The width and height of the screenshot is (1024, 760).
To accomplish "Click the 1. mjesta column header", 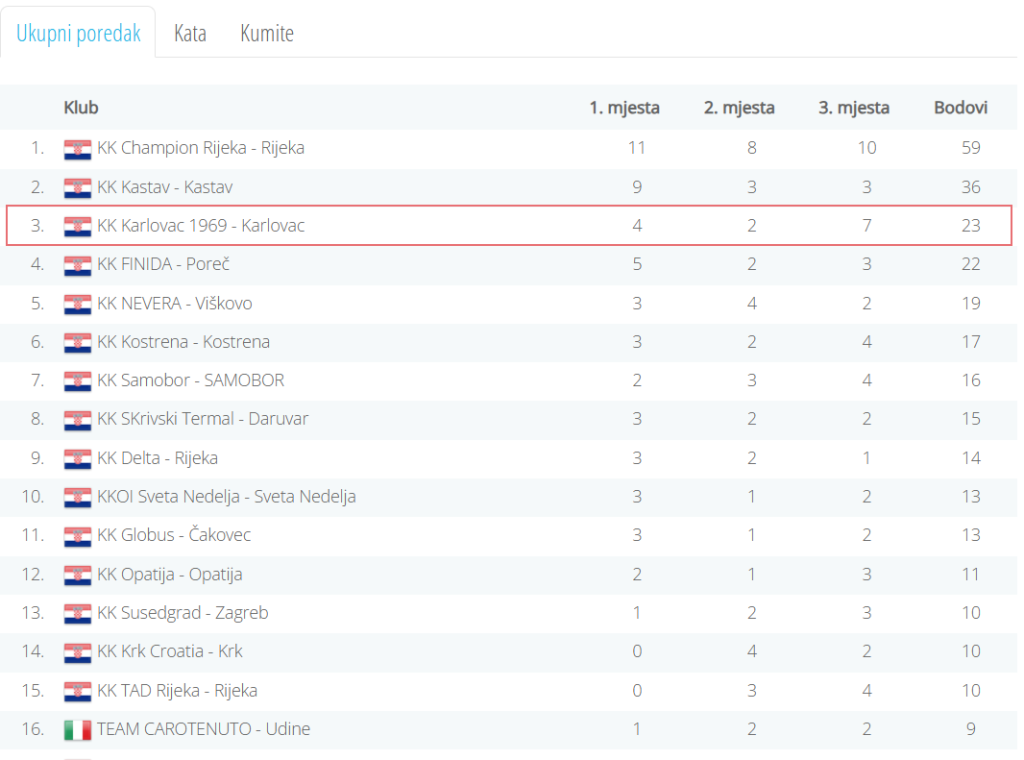I will click(624, 108).
